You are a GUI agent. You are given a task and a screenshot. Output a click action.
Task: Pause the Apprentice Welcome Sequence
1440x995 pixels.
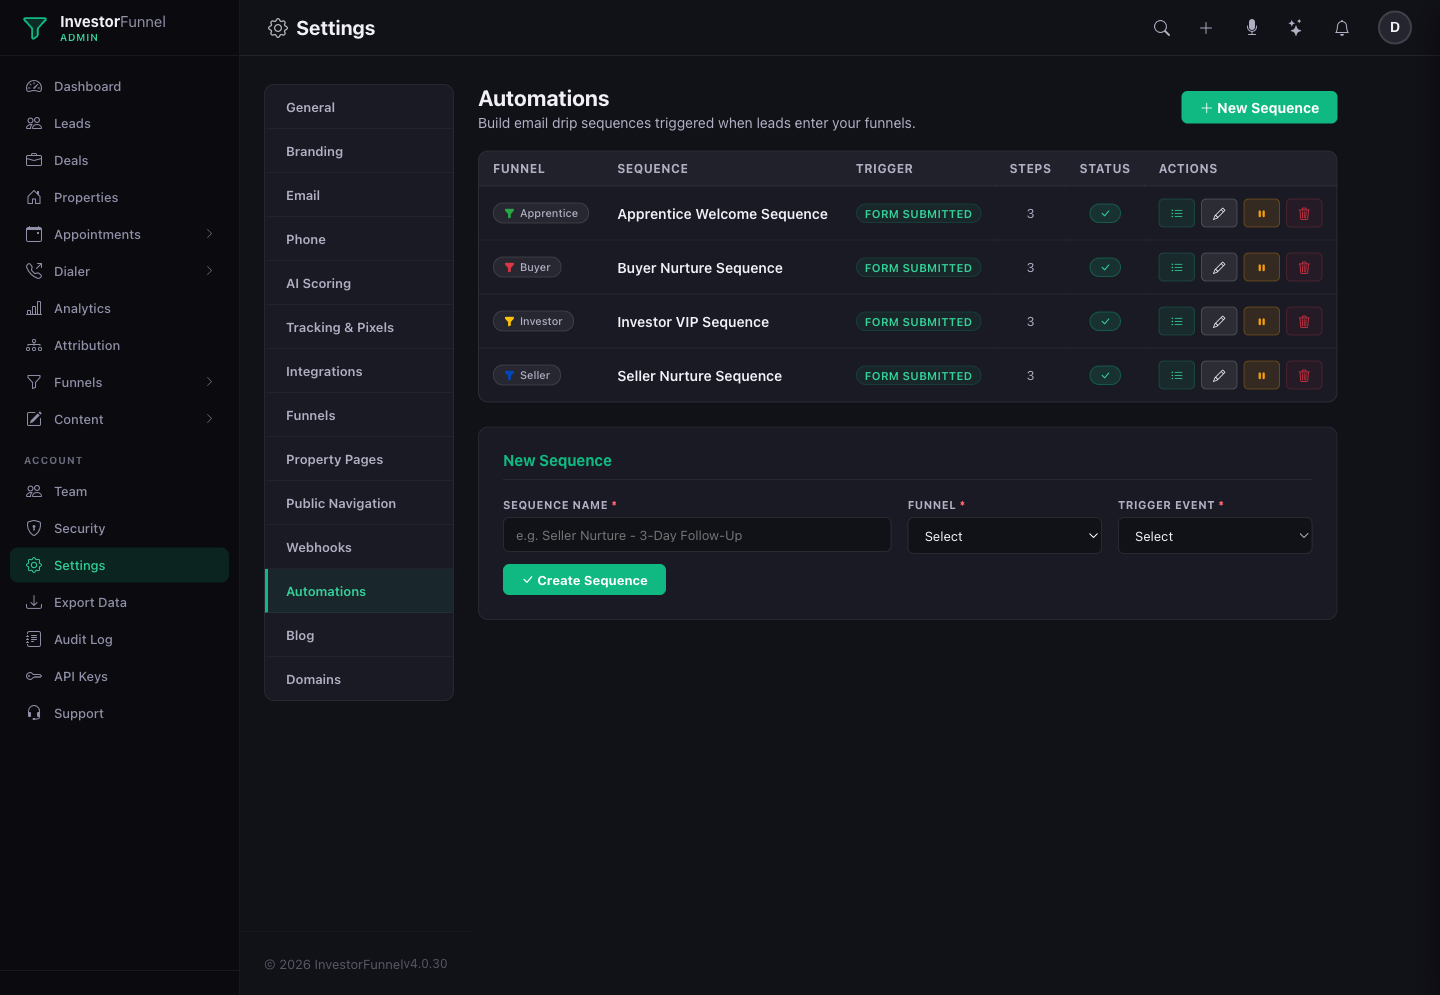(1262, 213)
